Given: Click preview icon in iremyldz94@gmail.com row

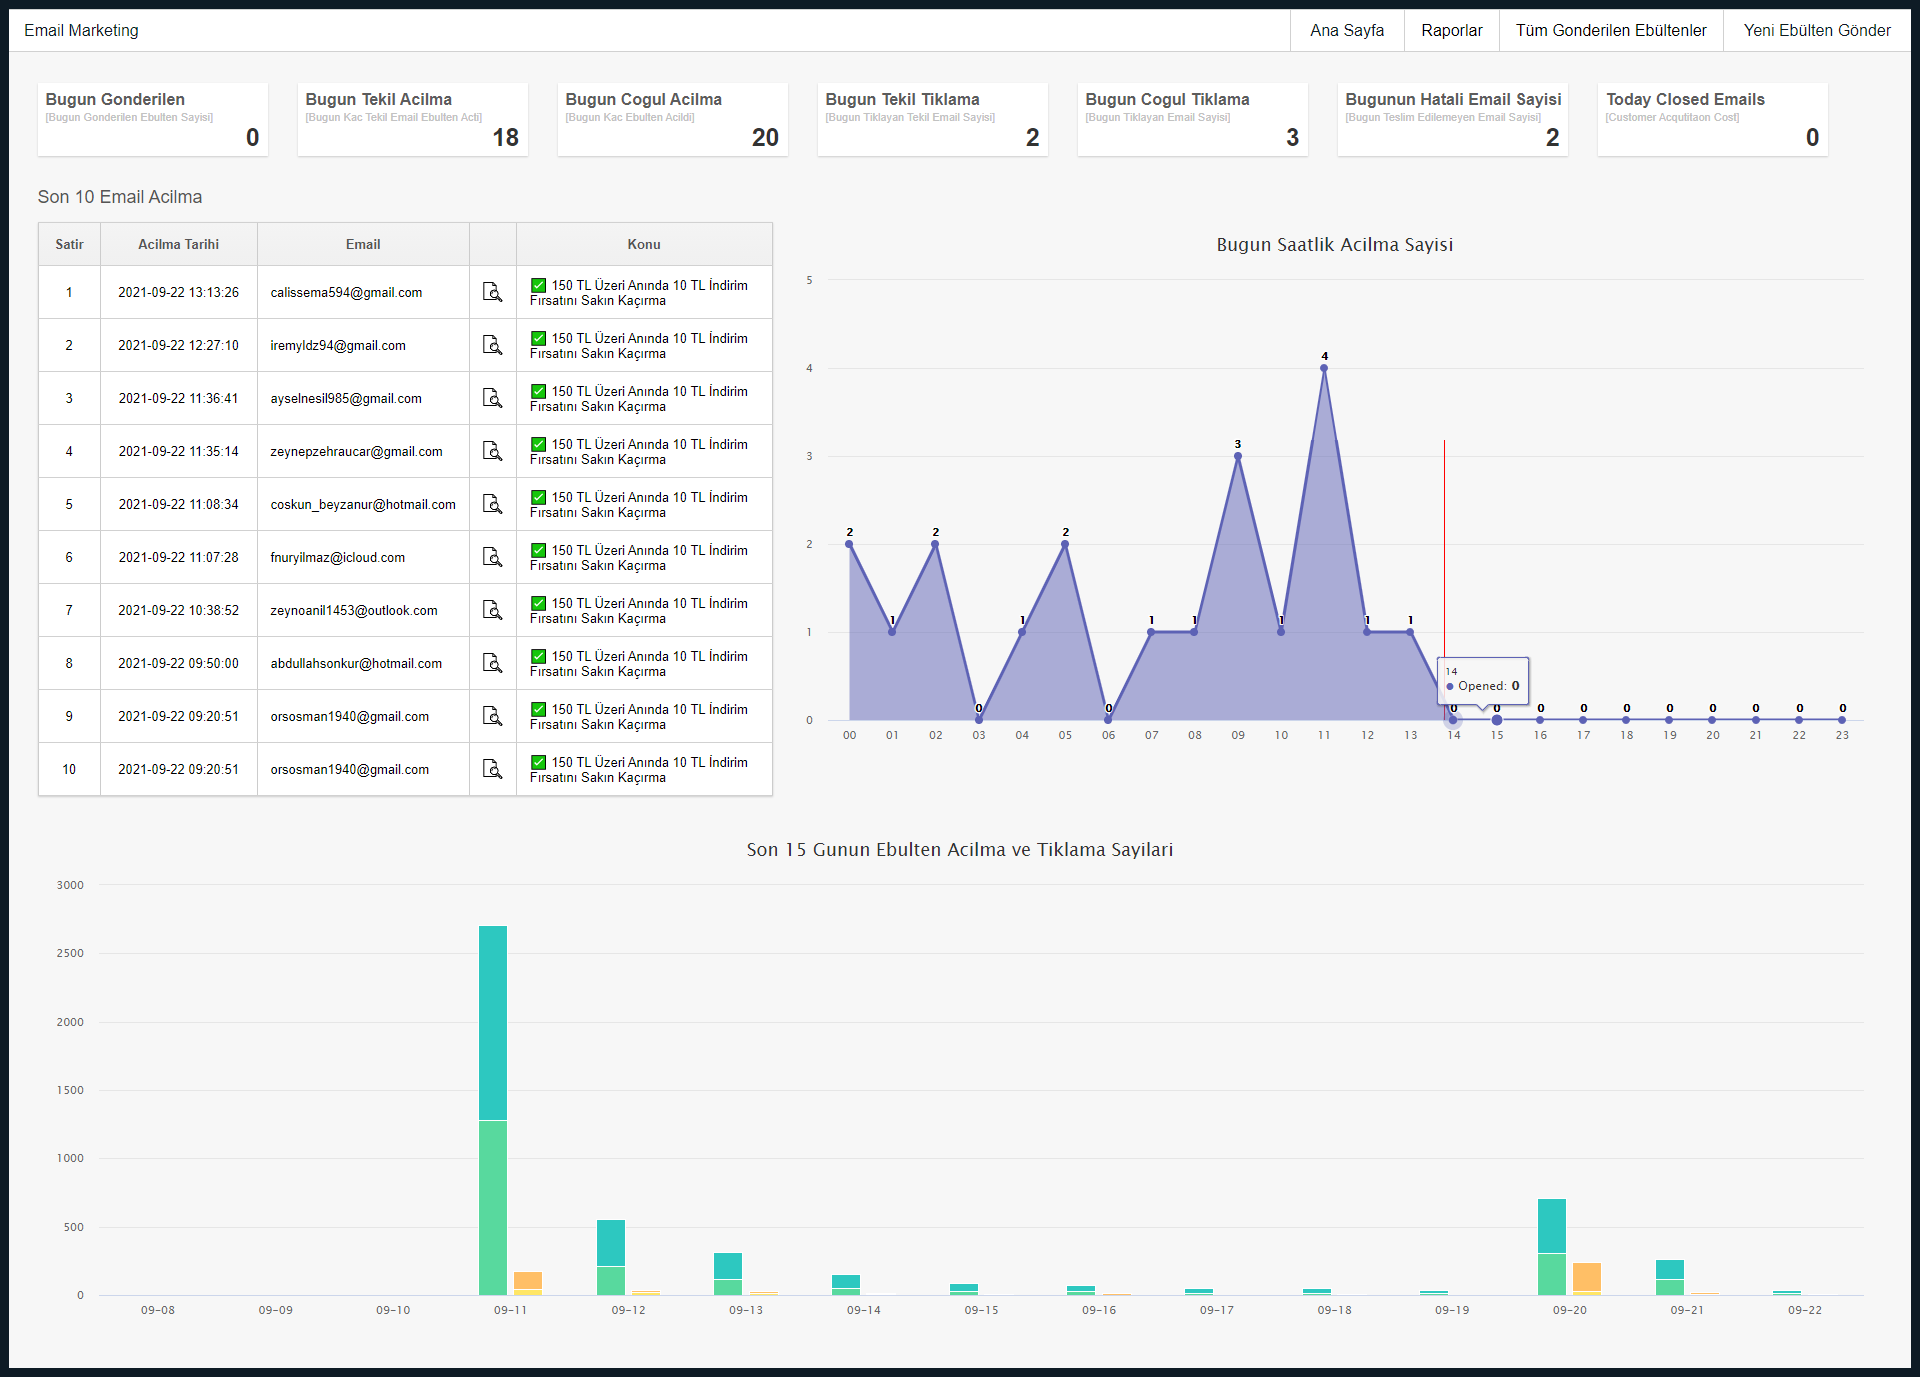Looking at the screenshot, I should point(492,345).
